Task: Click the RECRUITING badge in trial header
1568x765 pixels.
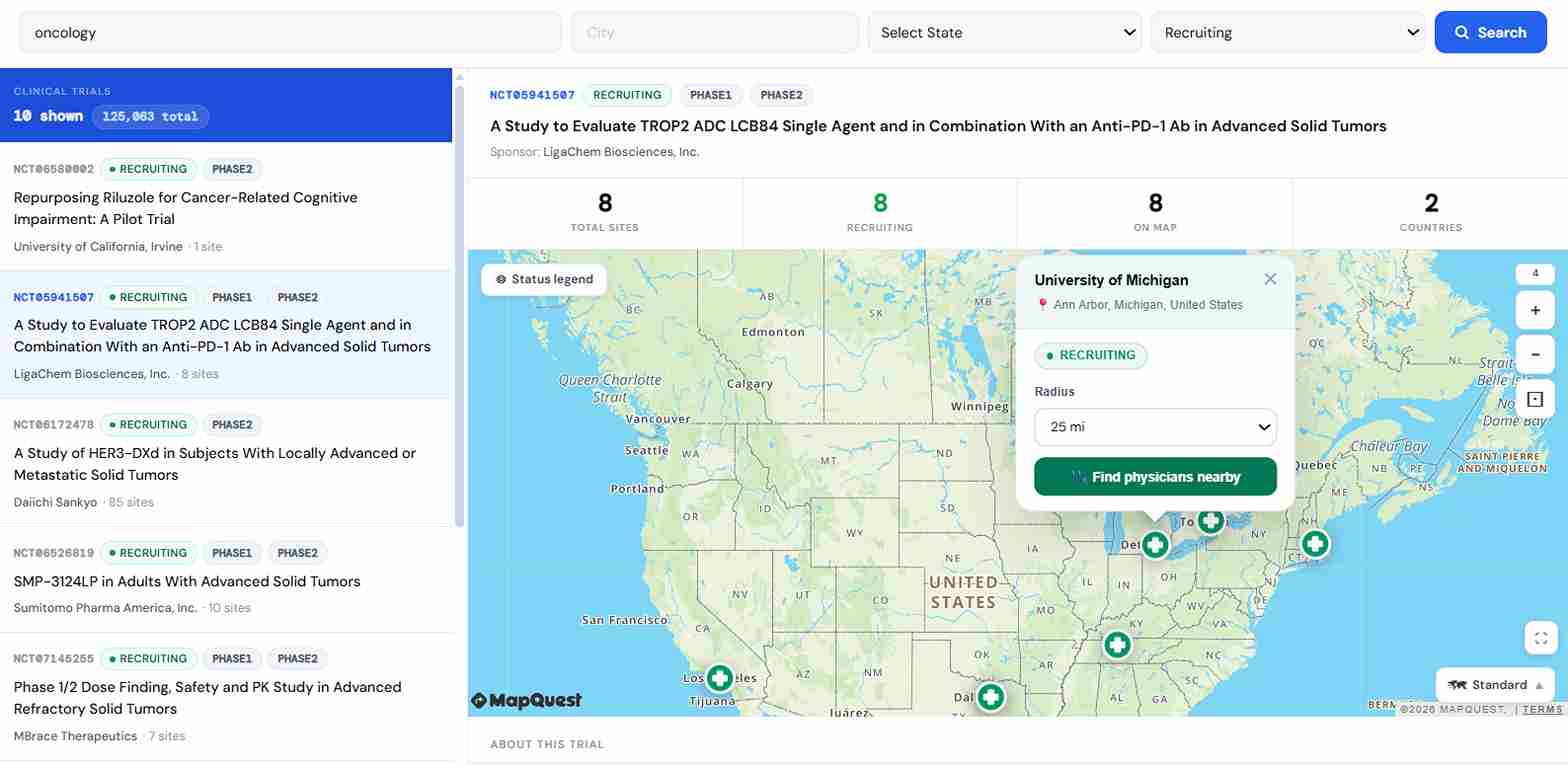Action: pyautogui.click(x=627, y=95)
